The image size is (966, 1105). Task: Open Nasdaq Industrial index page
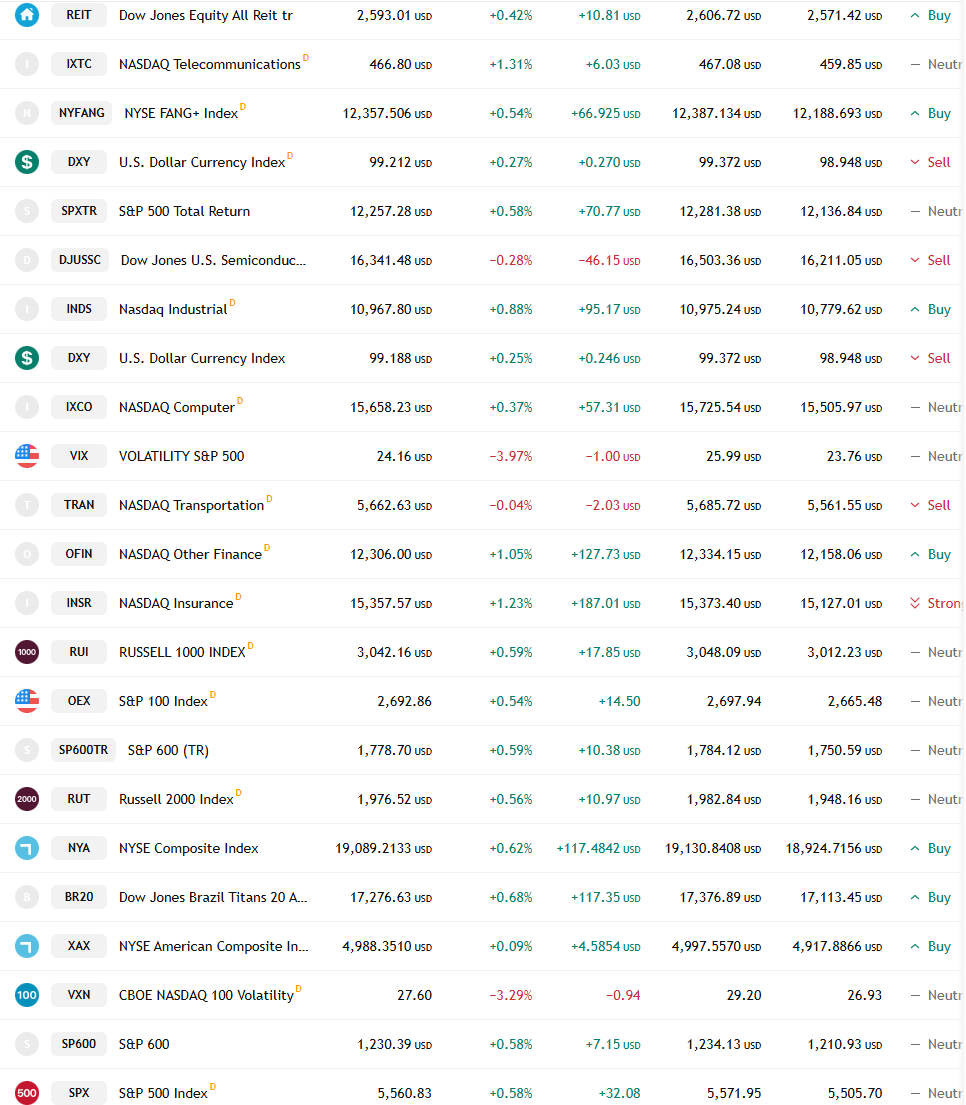coord(173,309)
